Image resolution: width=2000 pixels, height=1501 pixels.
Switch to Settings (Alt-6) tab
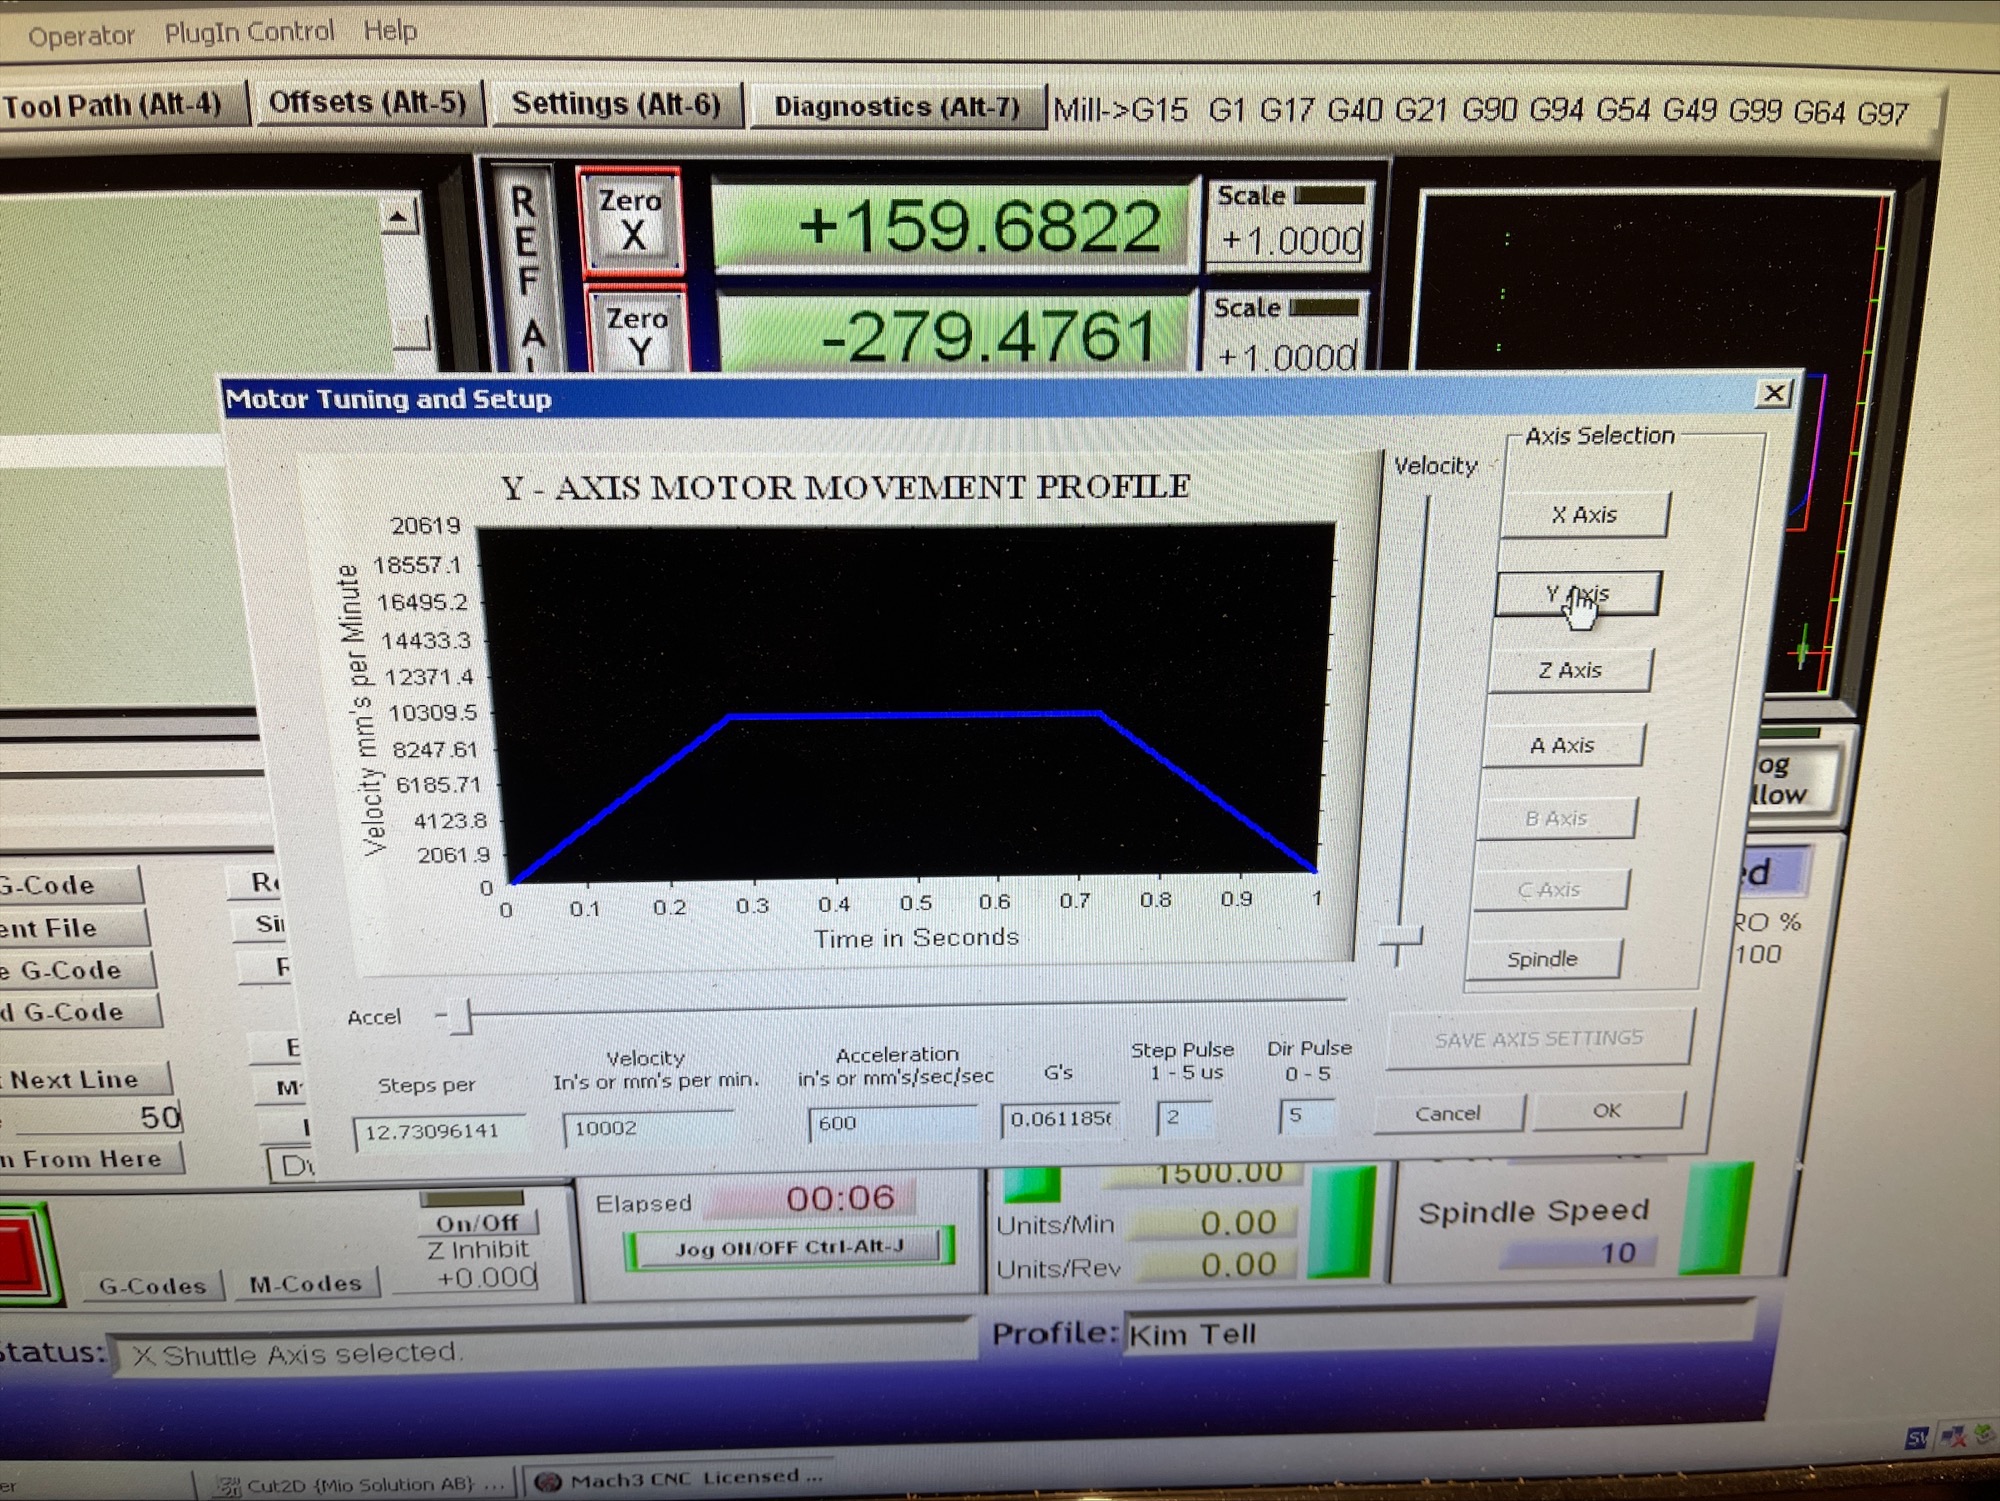point(615,104)
